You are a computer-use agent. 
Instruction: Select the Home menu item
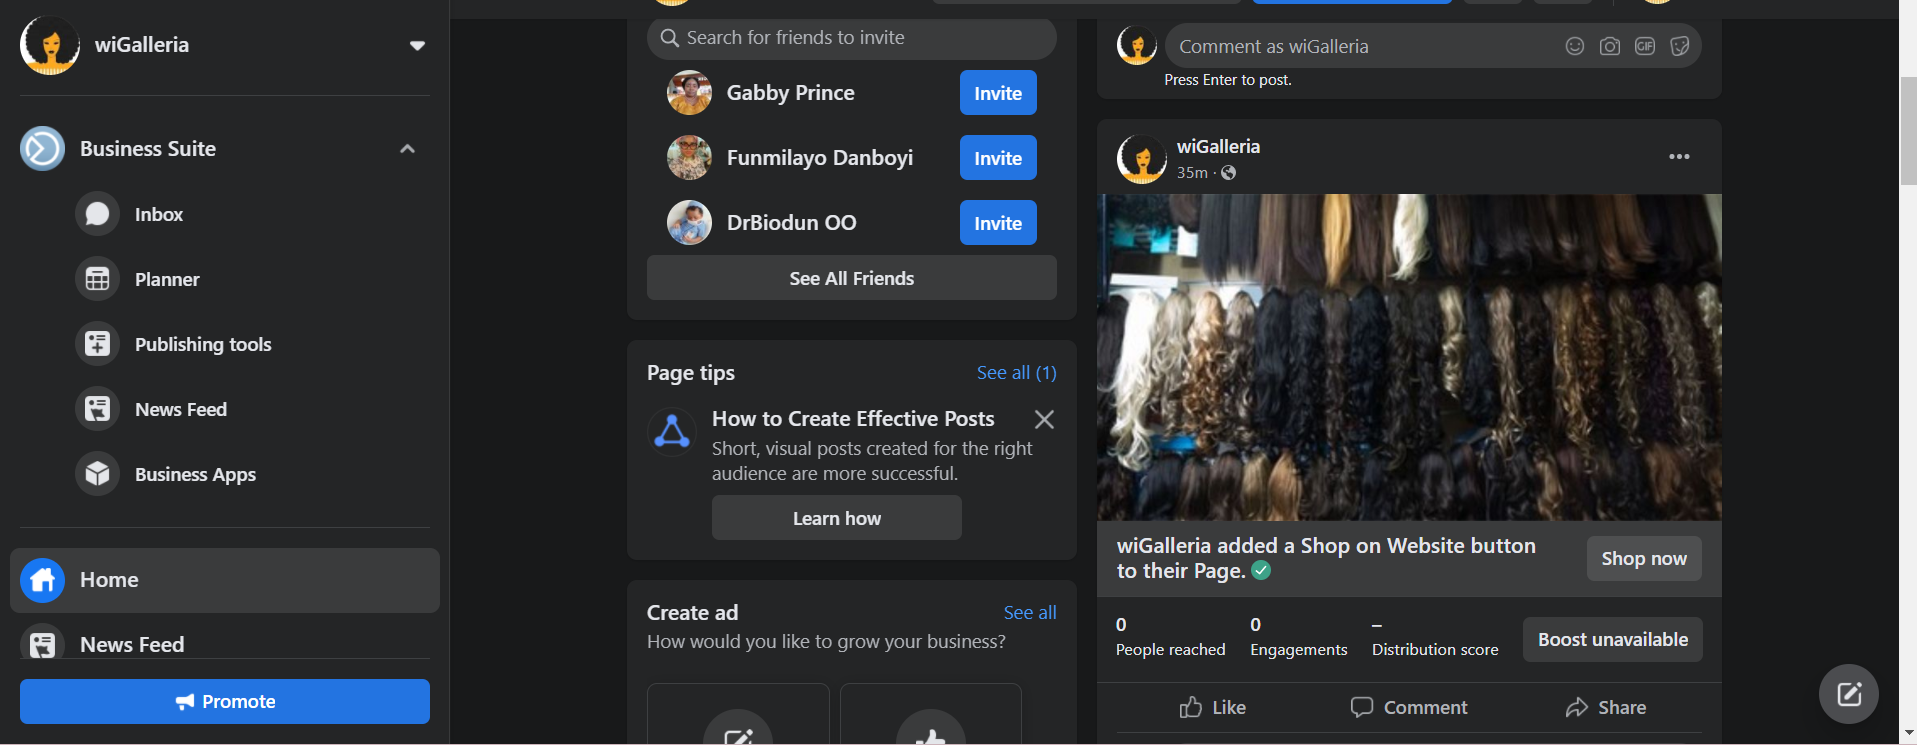[x=225, y=580]
